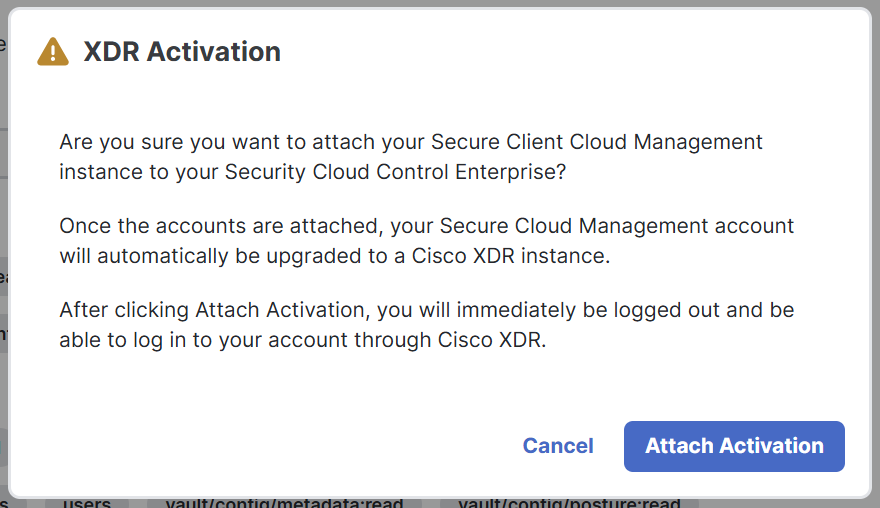Click the background 'users' tag below dialog
This screenshot has height=508, width=880.
point(86,502)
